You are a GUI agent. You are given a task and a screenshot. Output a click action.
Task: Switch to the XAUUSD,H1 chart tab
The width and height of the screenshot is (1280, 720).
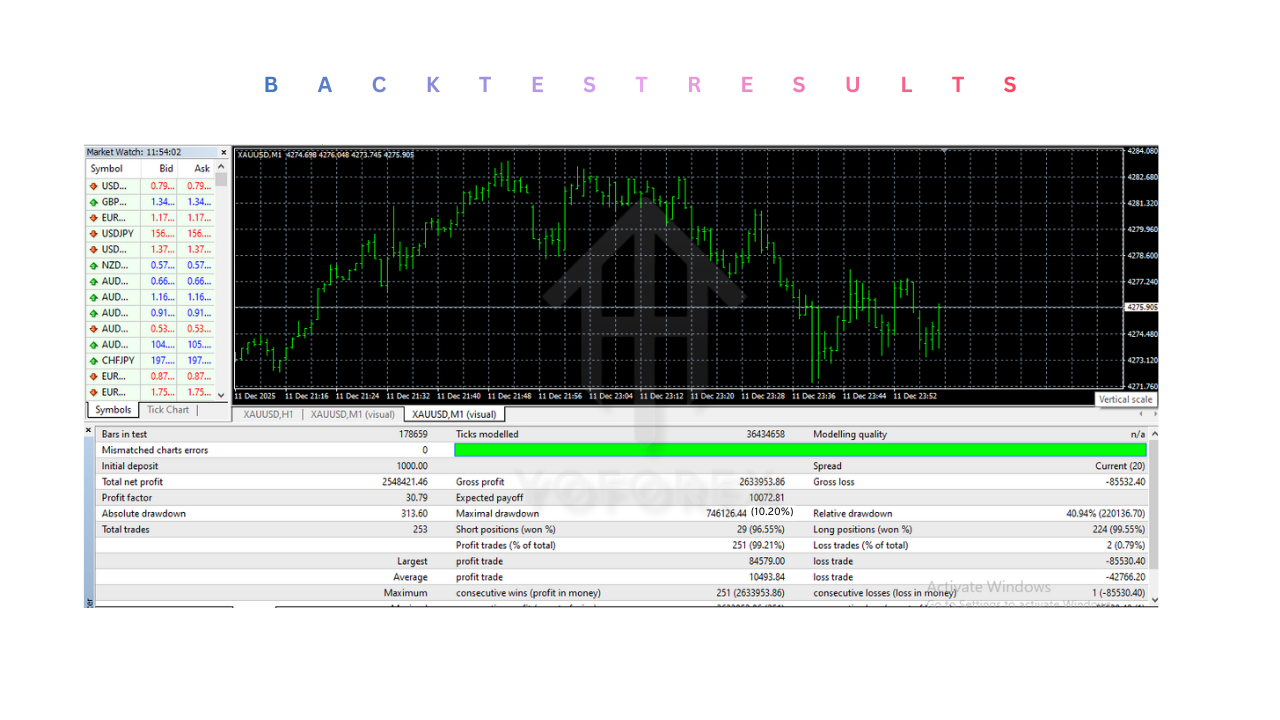267,414
